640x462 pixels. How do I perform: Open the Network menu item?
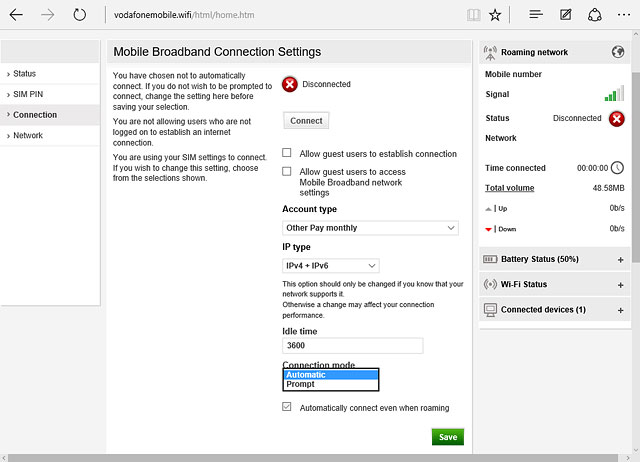point(50,135)
